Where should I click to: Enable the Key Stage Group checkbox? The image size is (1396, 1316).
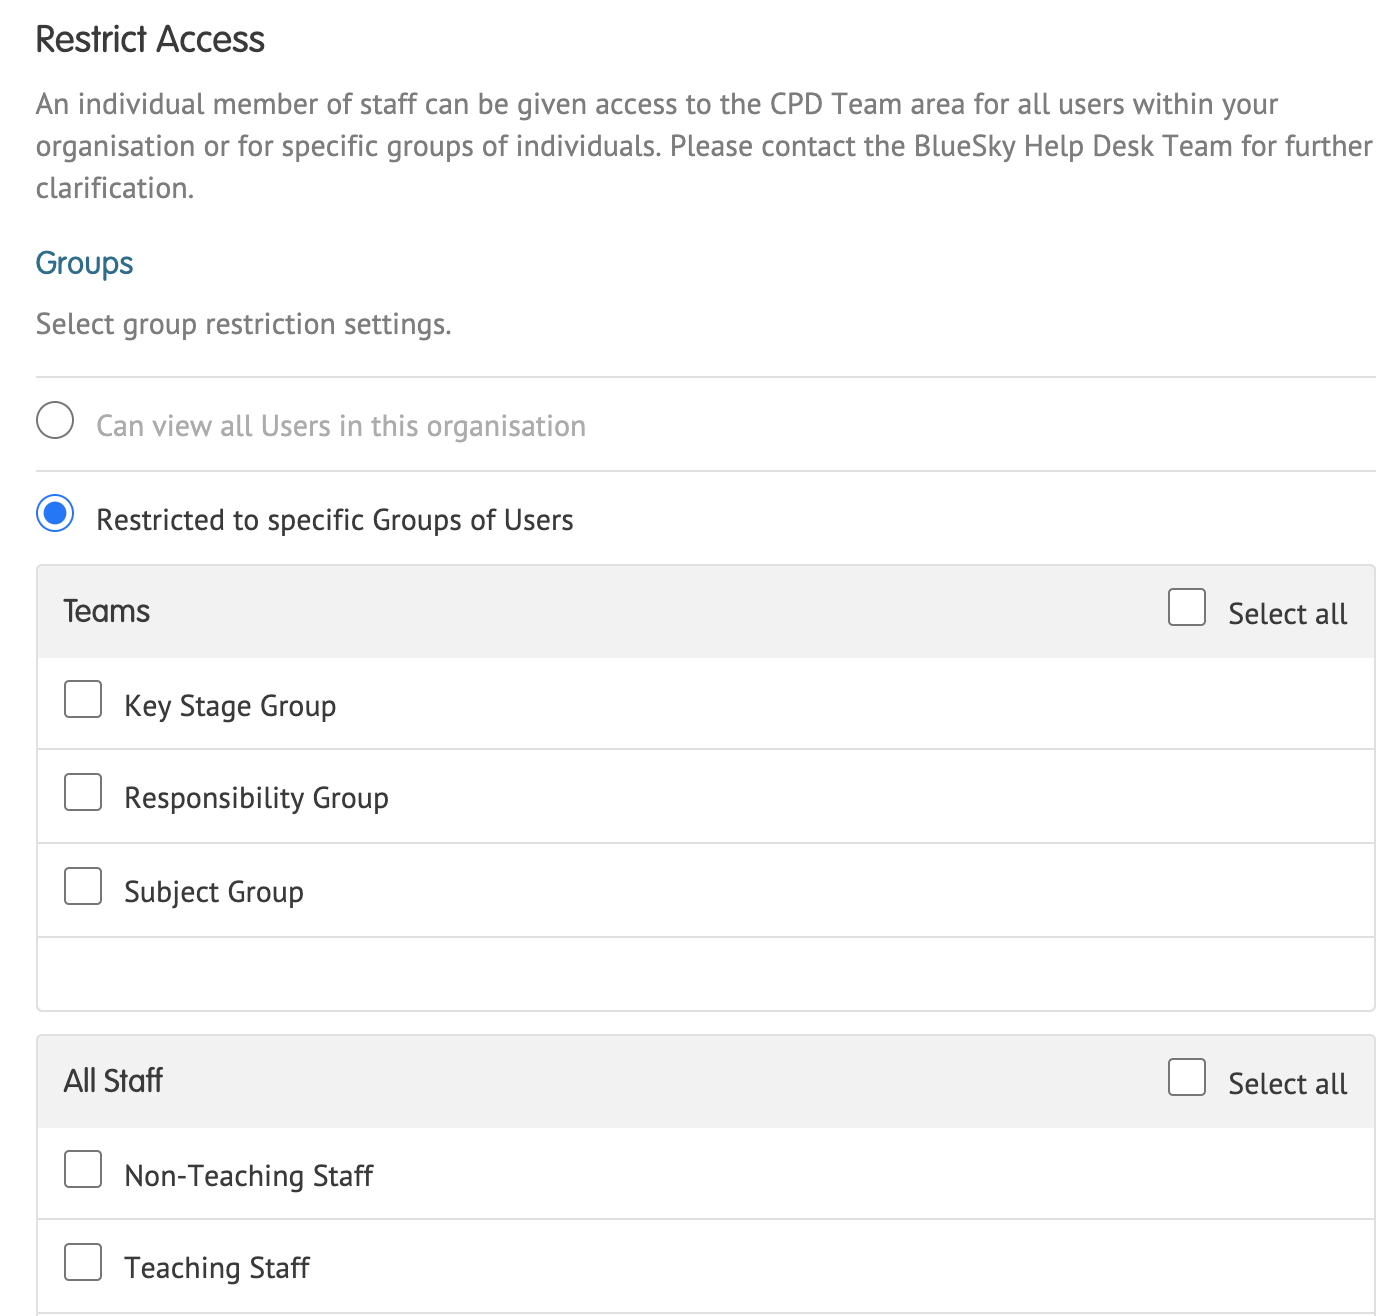tap(83, 700)
